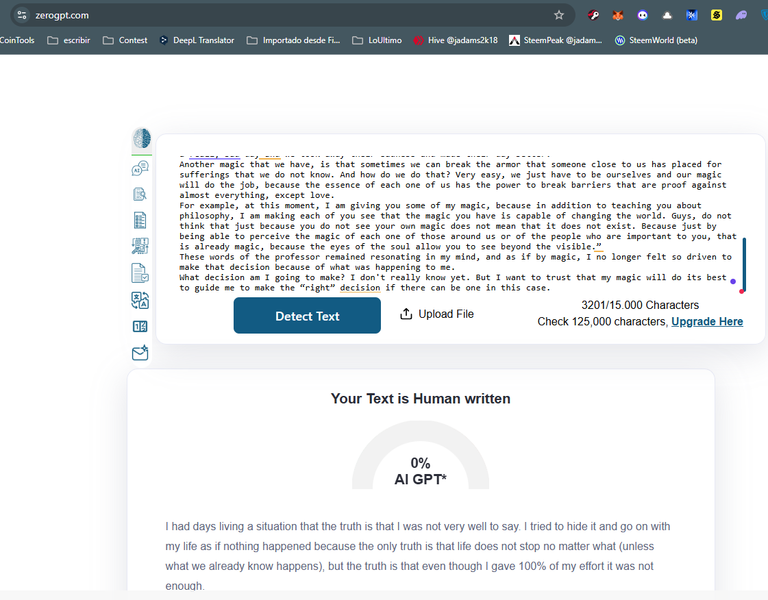Open the AI email envelope icon in sidebar
This screenshot has height=600, width=768.
click(140, 353)
